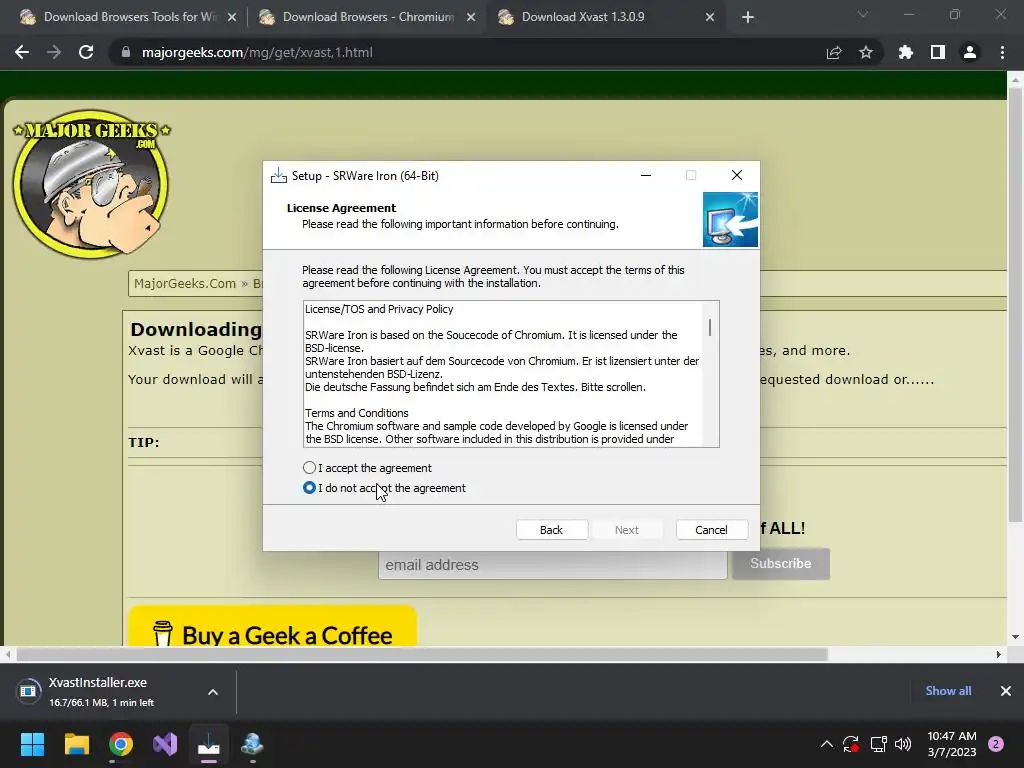Screen dimensions: 1024x768
Task: Select 'I accept the agreement' radio button
Action: click(310, 468)
